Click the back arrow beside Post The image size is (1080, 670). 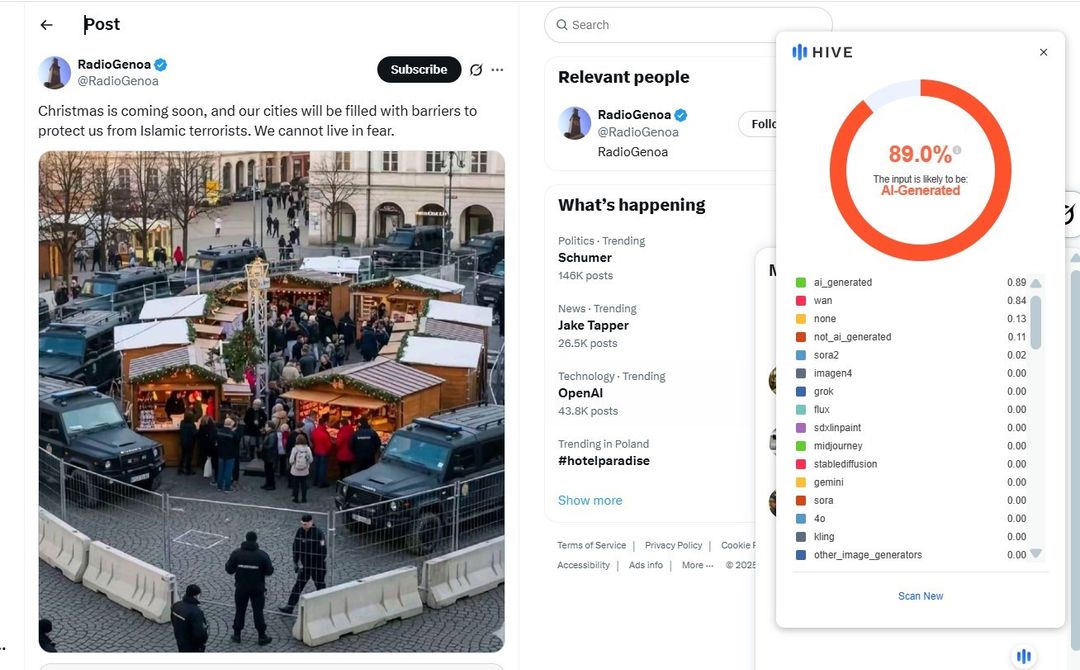click(x=46, y=25)
